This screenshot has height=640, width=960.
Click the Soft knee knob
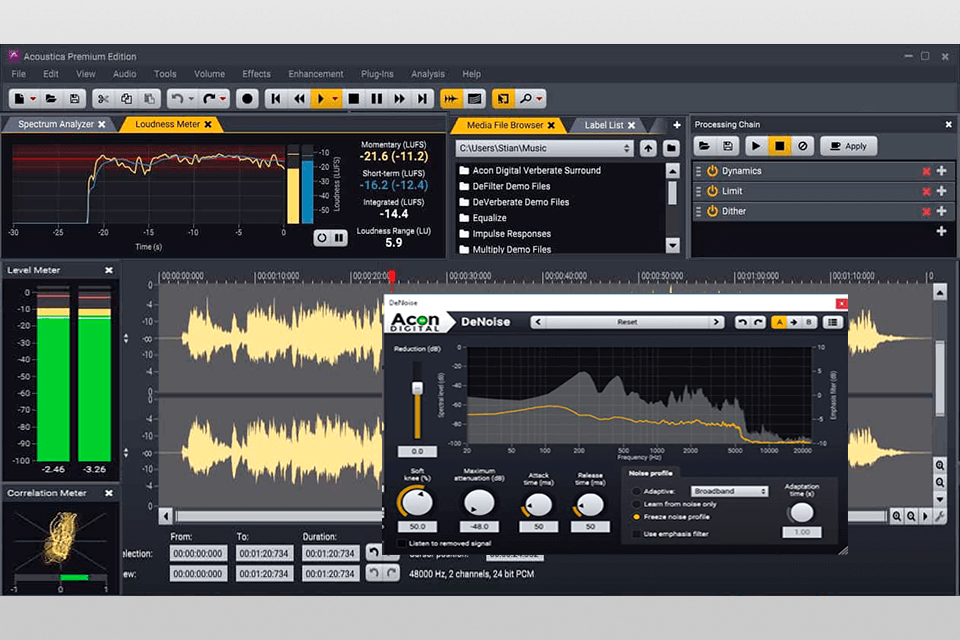(417, 502)
